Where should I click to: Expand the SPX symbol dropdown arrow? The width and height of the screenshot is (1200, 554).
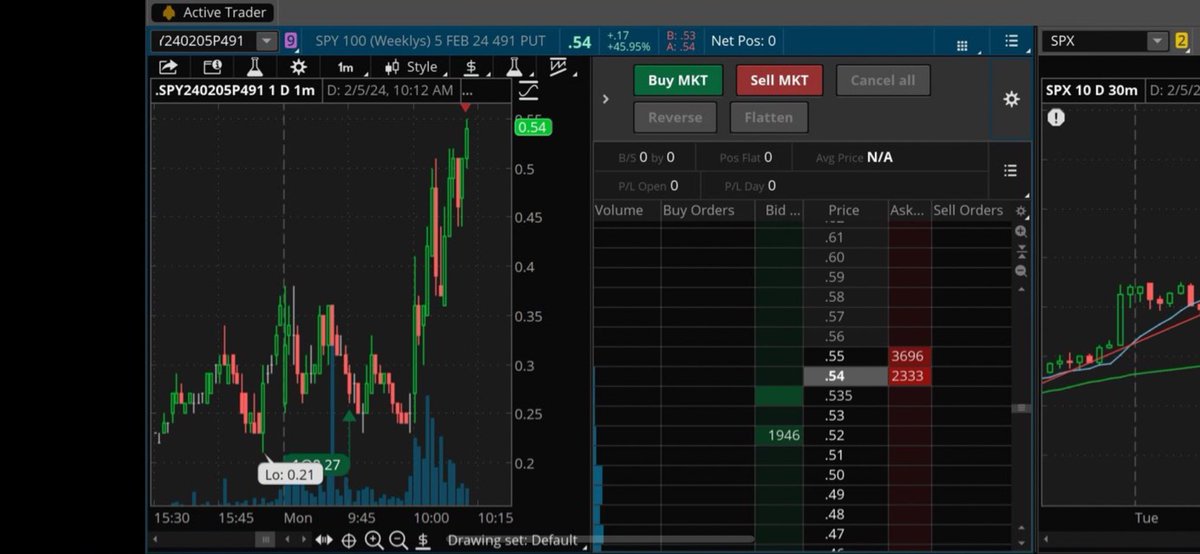click(1157, 41)
